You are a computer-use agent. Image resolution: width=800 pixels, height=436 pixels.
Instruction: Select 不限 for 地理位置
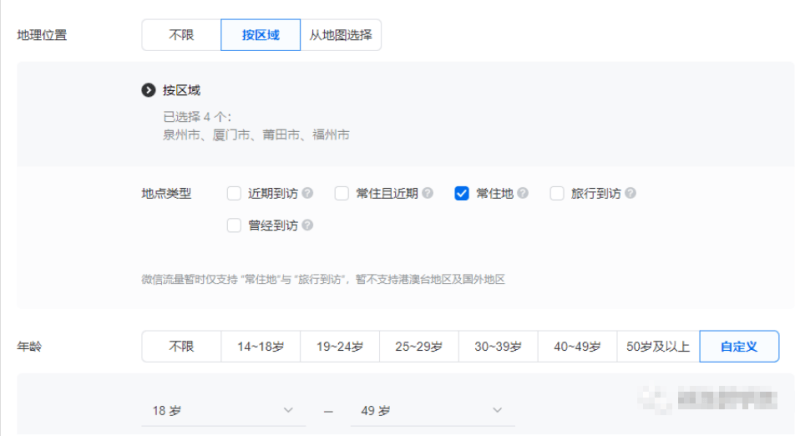click(181, 35)
